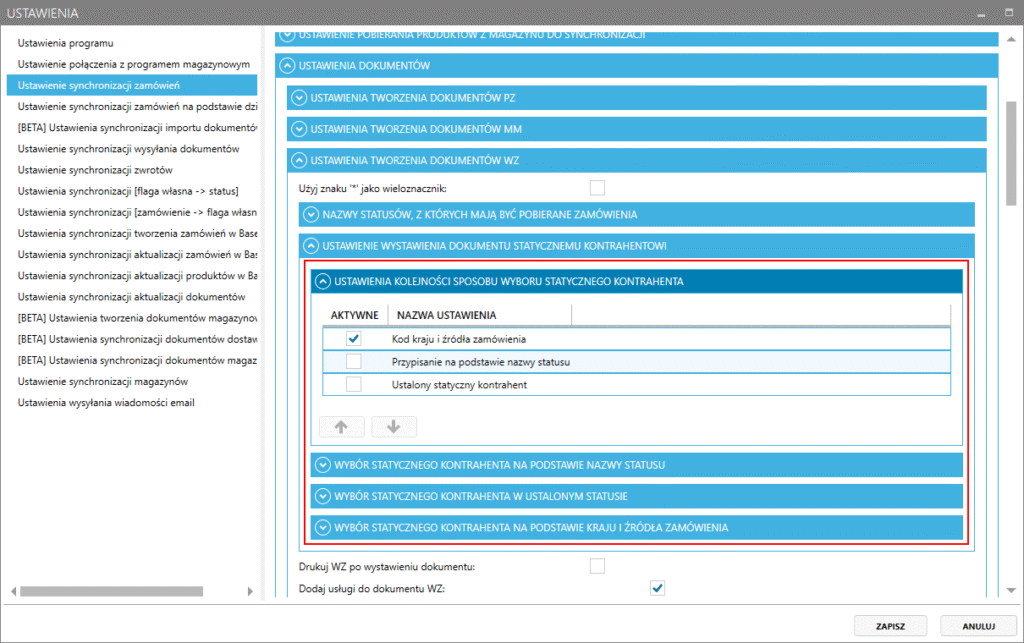Expand Ustawienia tworzenia dokumentów PZ chevron
1024x643 pixels.
click(x=299, y=98)
